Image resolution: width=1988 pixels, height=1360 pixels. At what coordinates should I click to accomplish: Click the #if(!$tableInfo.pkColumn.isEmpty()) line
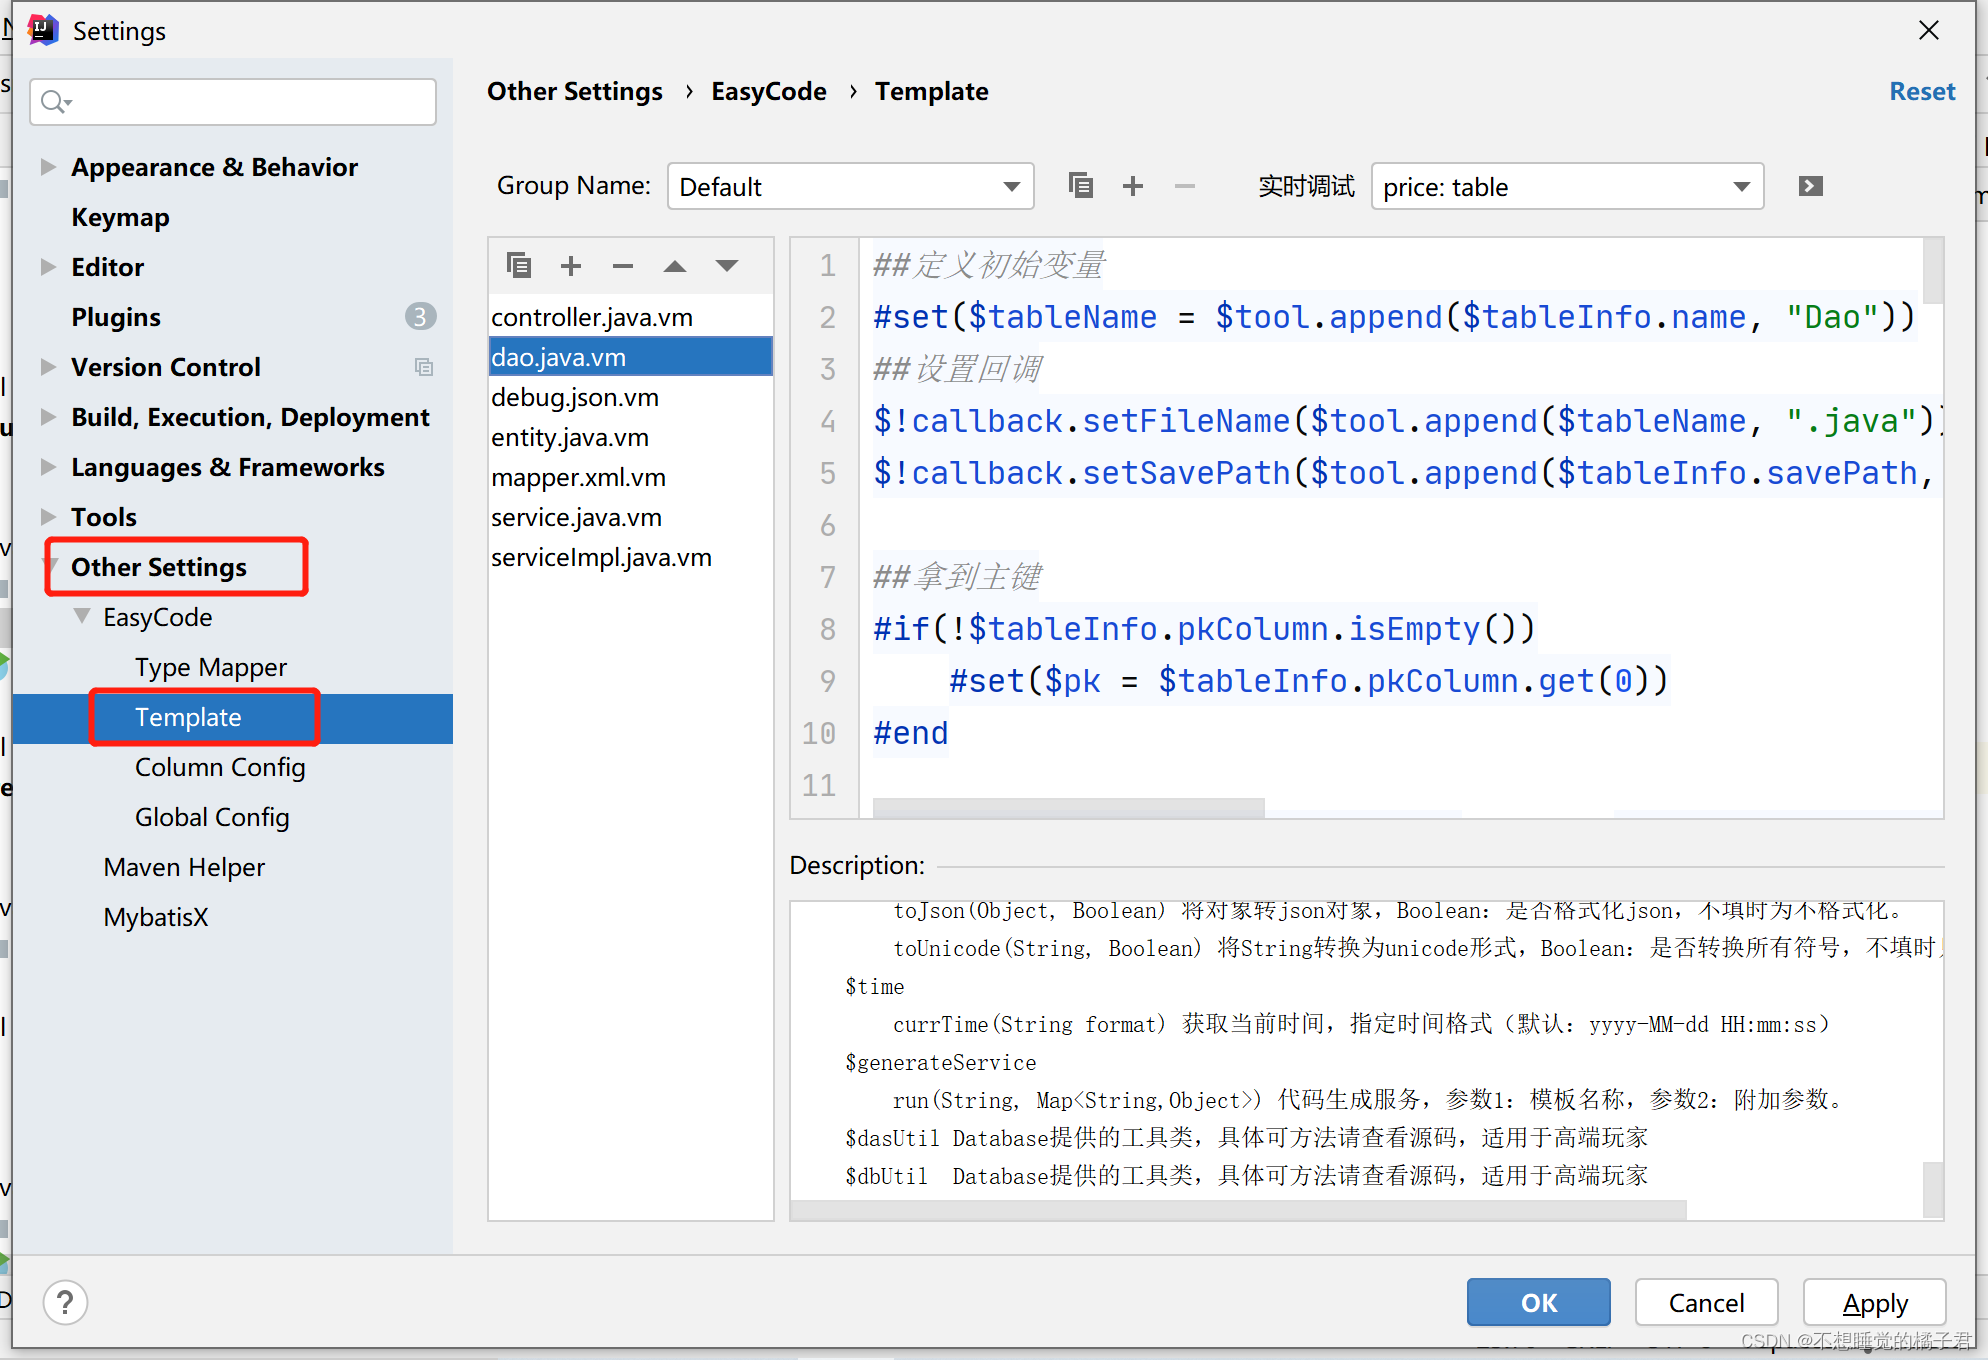point(1203,629)
